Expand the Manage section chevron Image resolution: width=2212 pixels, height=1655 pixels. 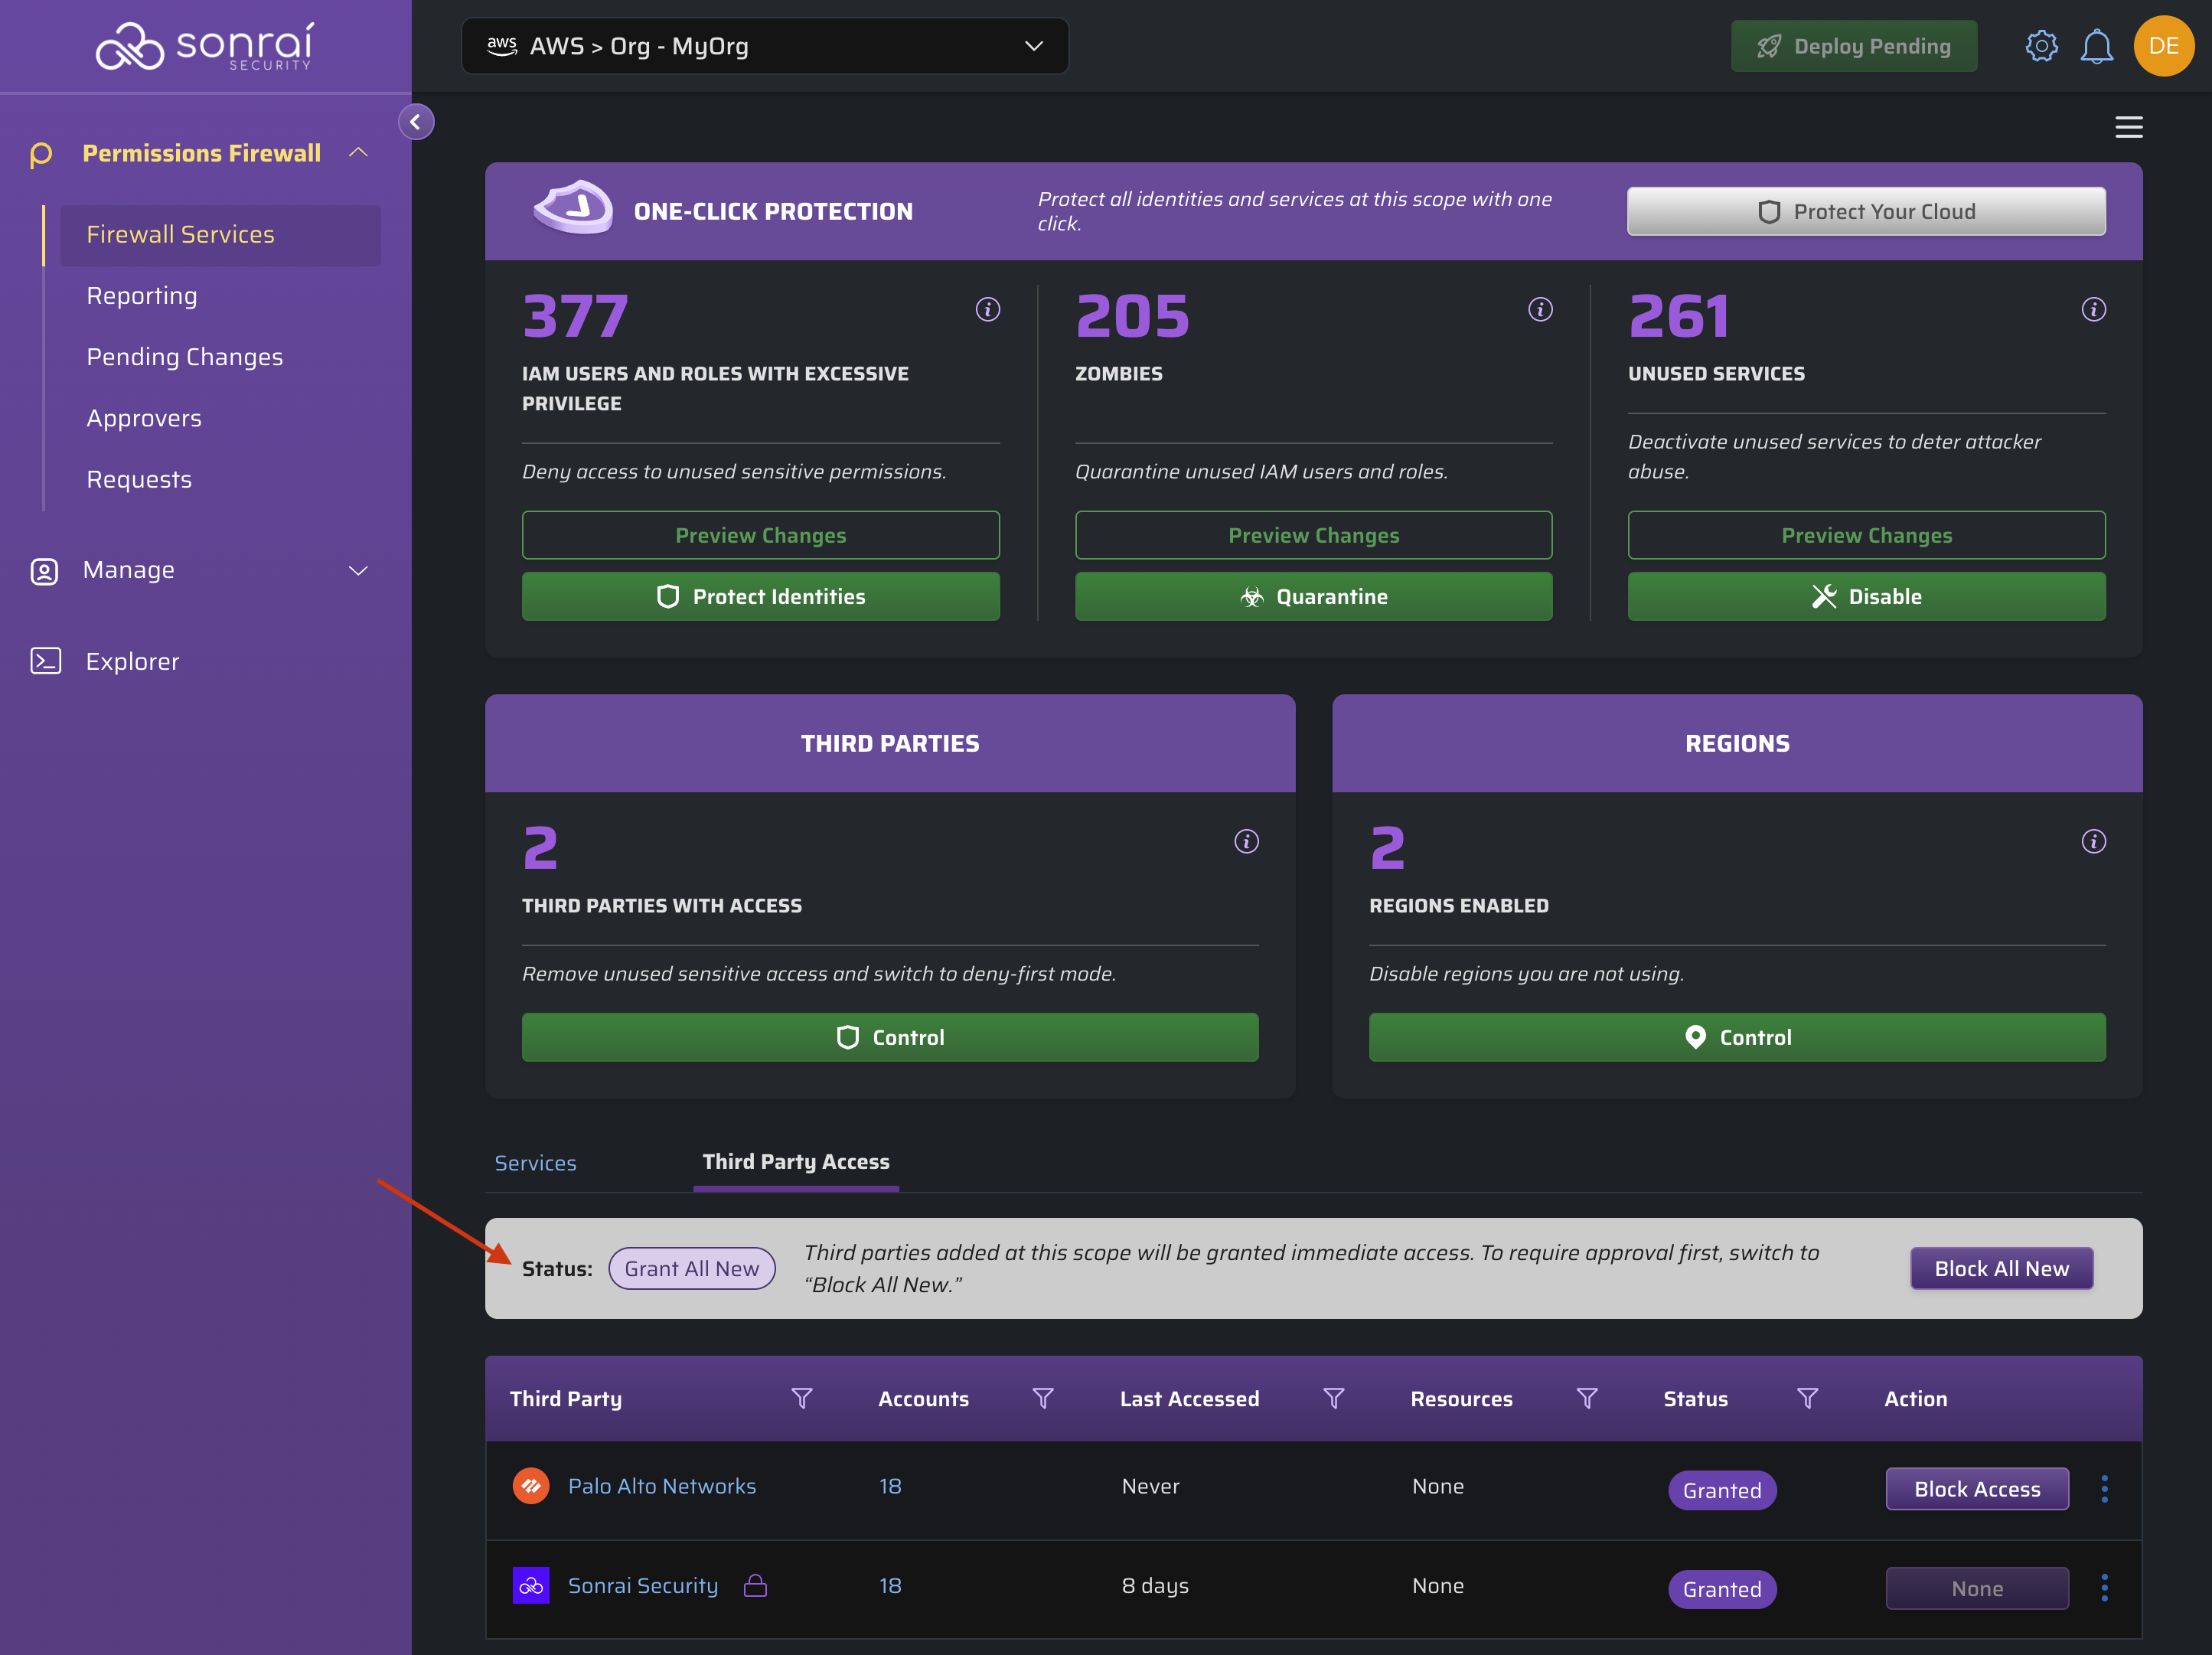click(358, 571)
